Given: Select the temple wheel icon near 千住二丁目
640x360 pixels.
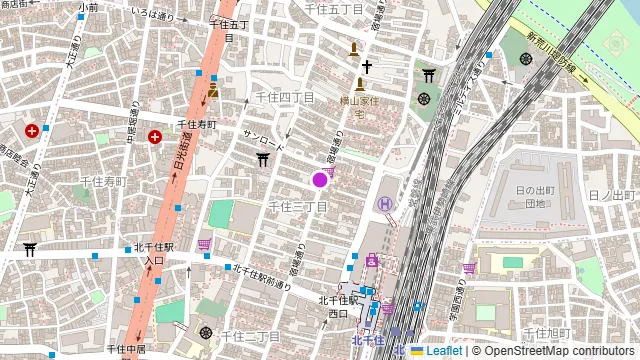Looking at the screenshot, I should (206, 333).
